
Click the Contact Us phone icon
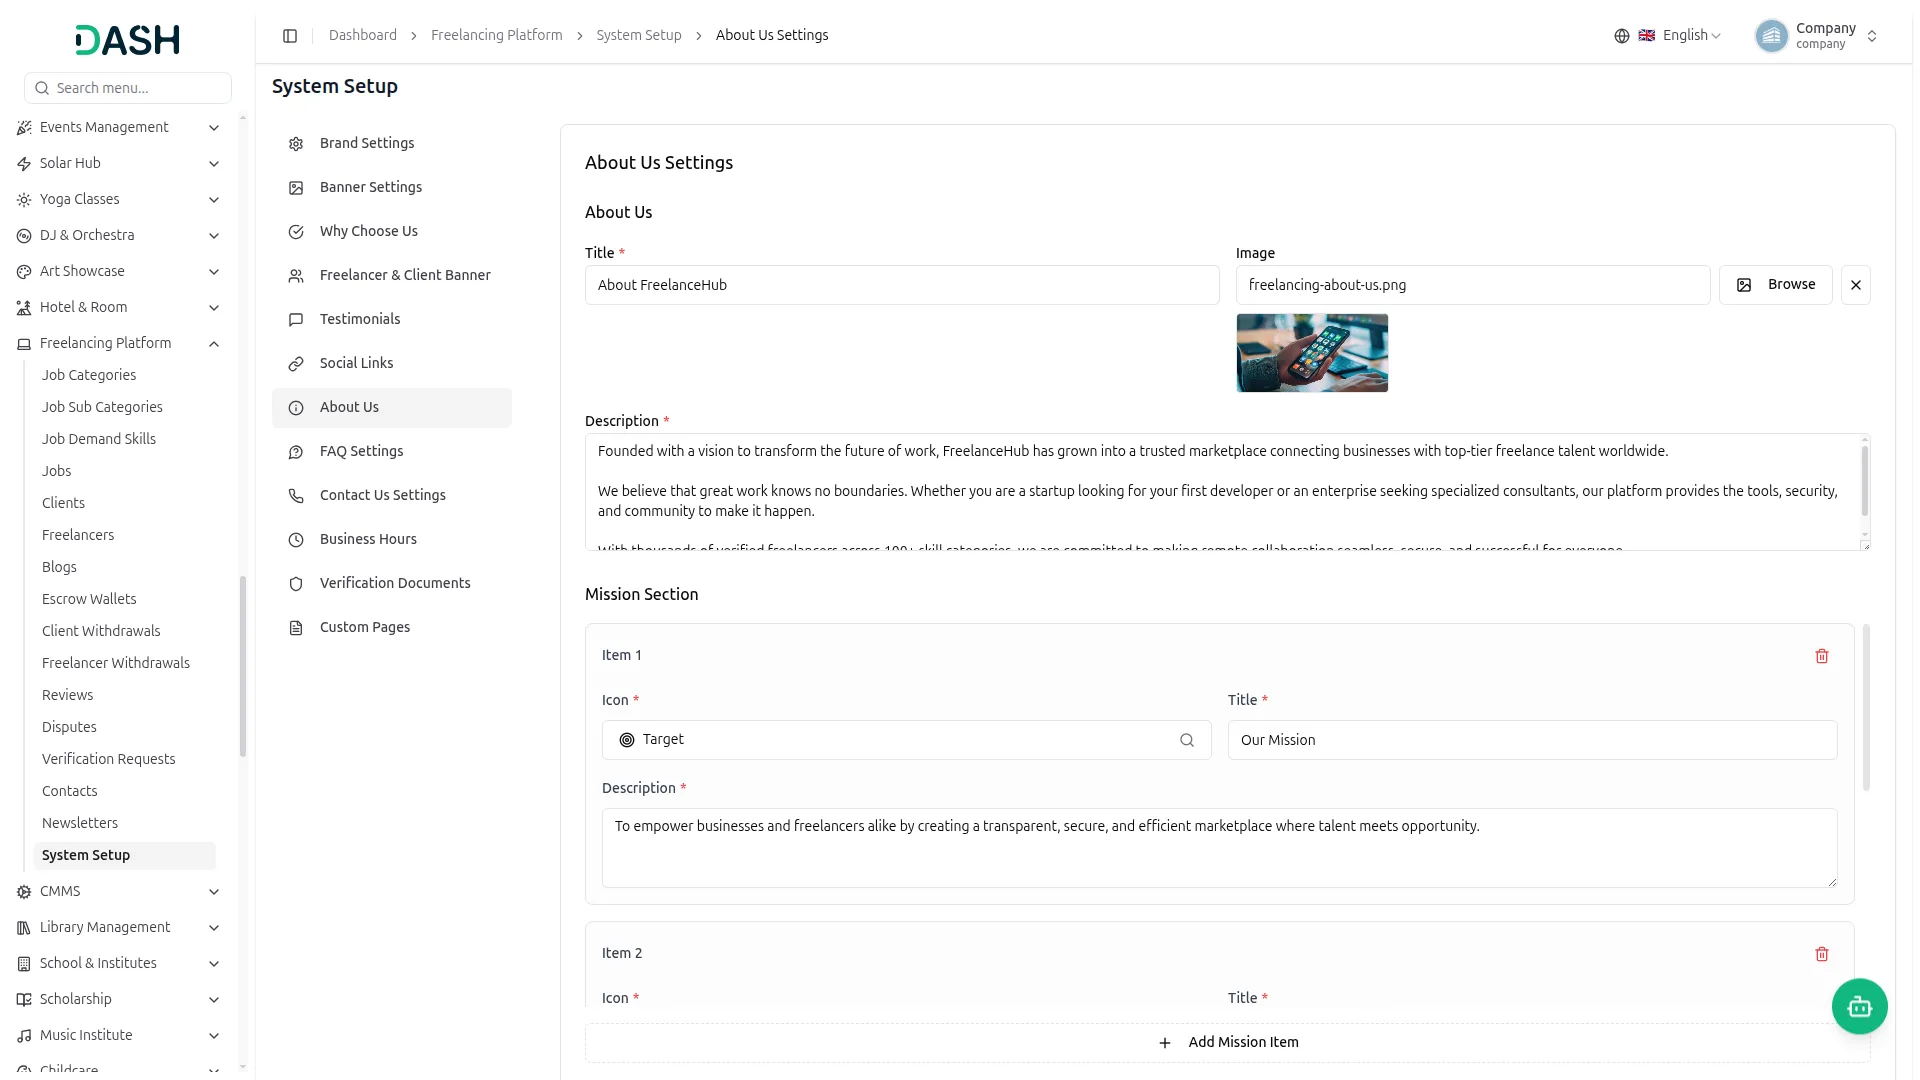click(x=296, y=496)
